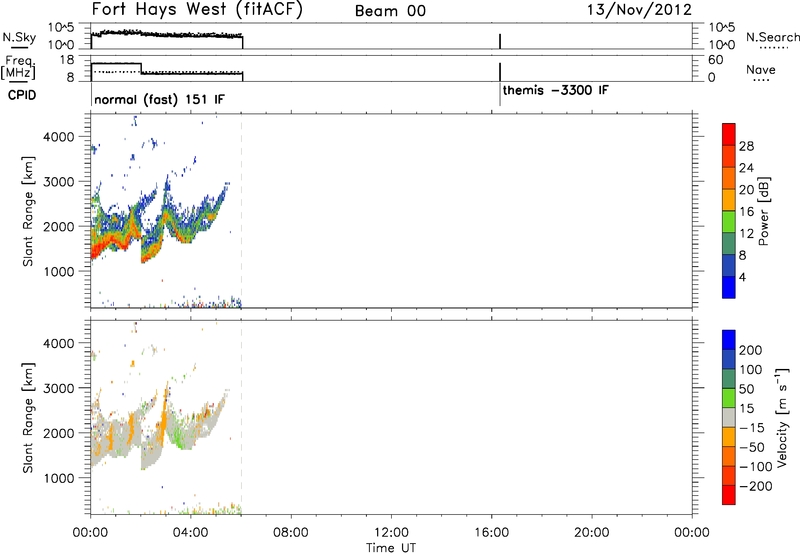This screenshot has width=800, height=554.
Task: Click the '20:00' time axis label
Action: click(592, 533)
